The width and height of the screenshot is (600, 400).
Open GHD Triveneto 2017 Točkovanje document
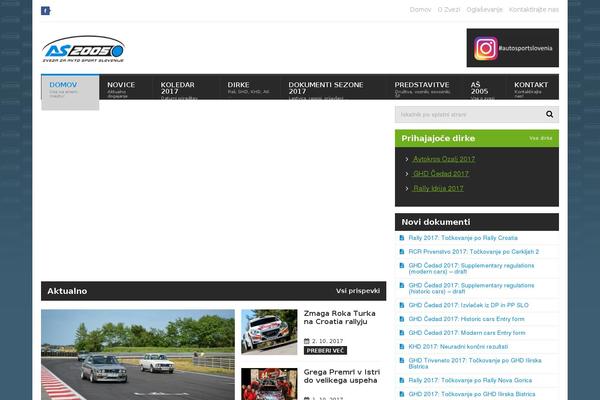475,363
